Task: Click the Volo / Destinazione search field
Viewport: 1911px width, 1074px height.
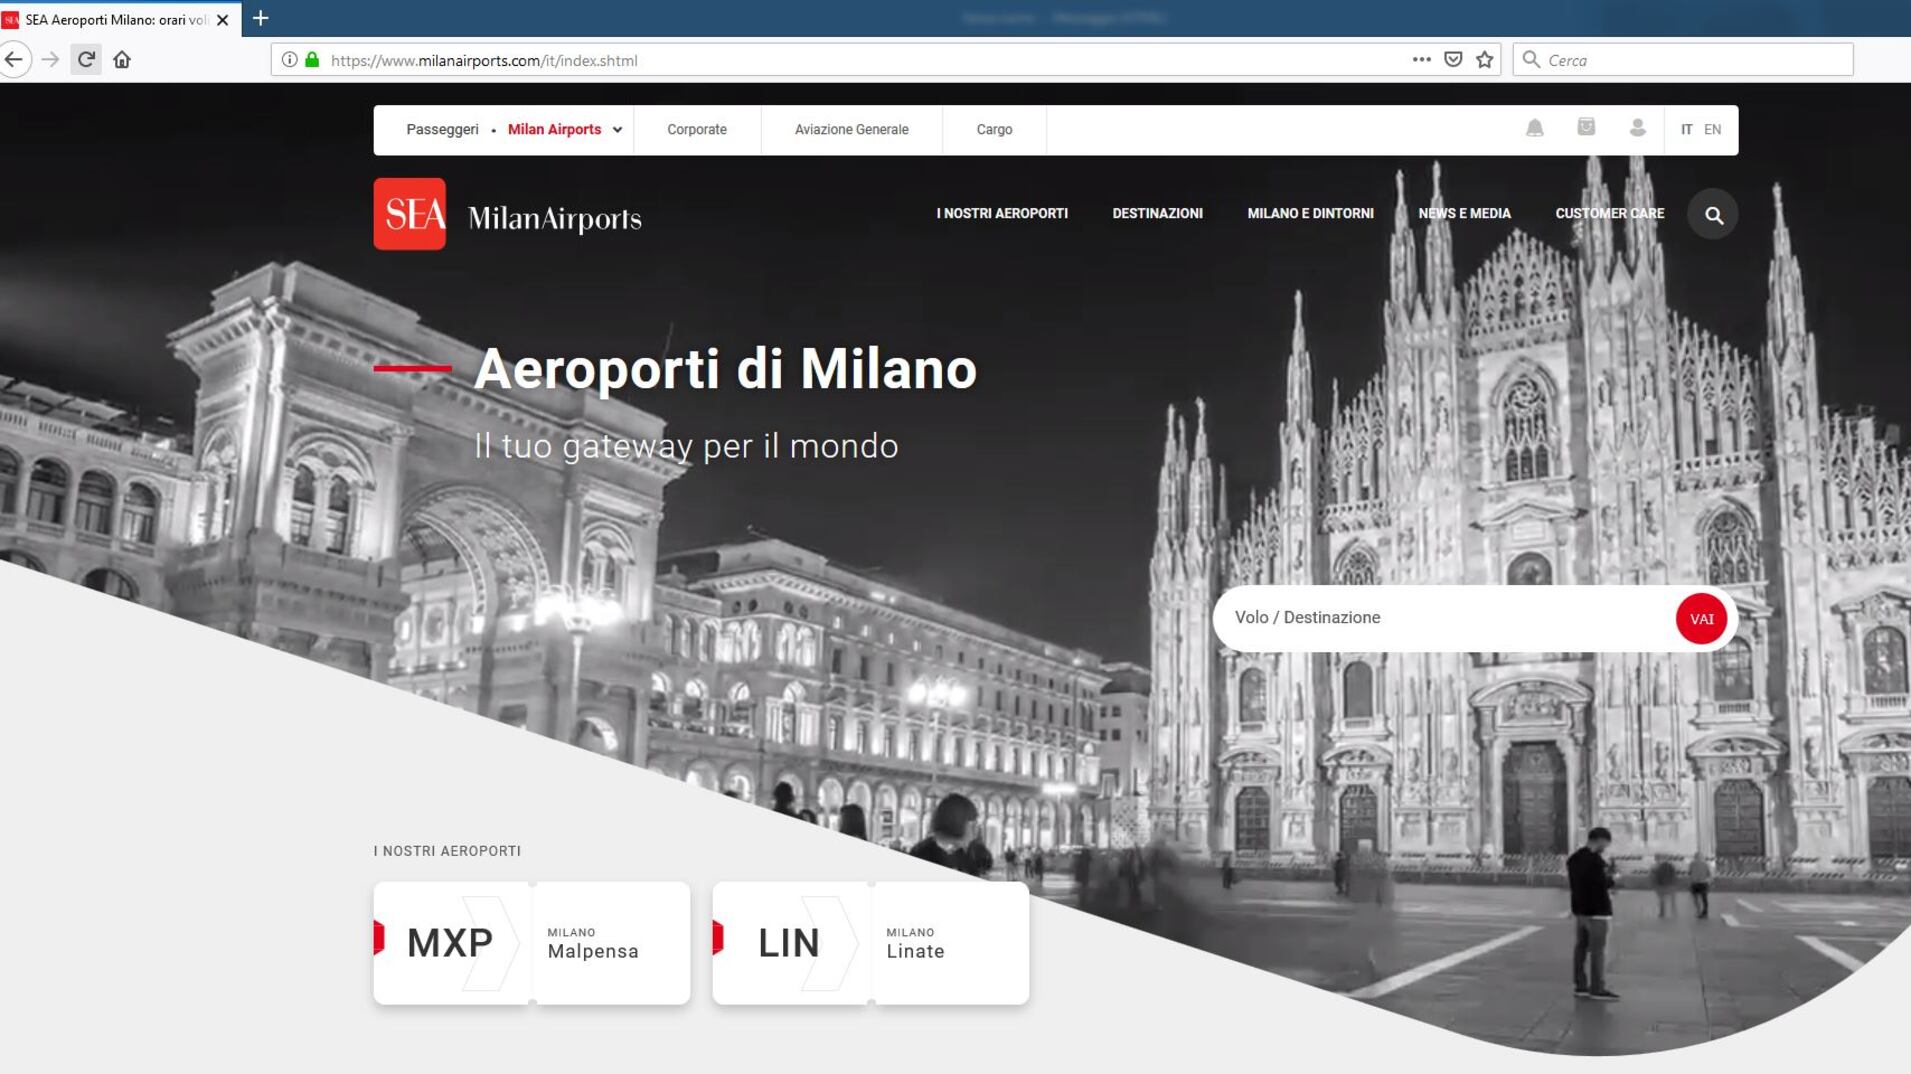Action: 1443,618
